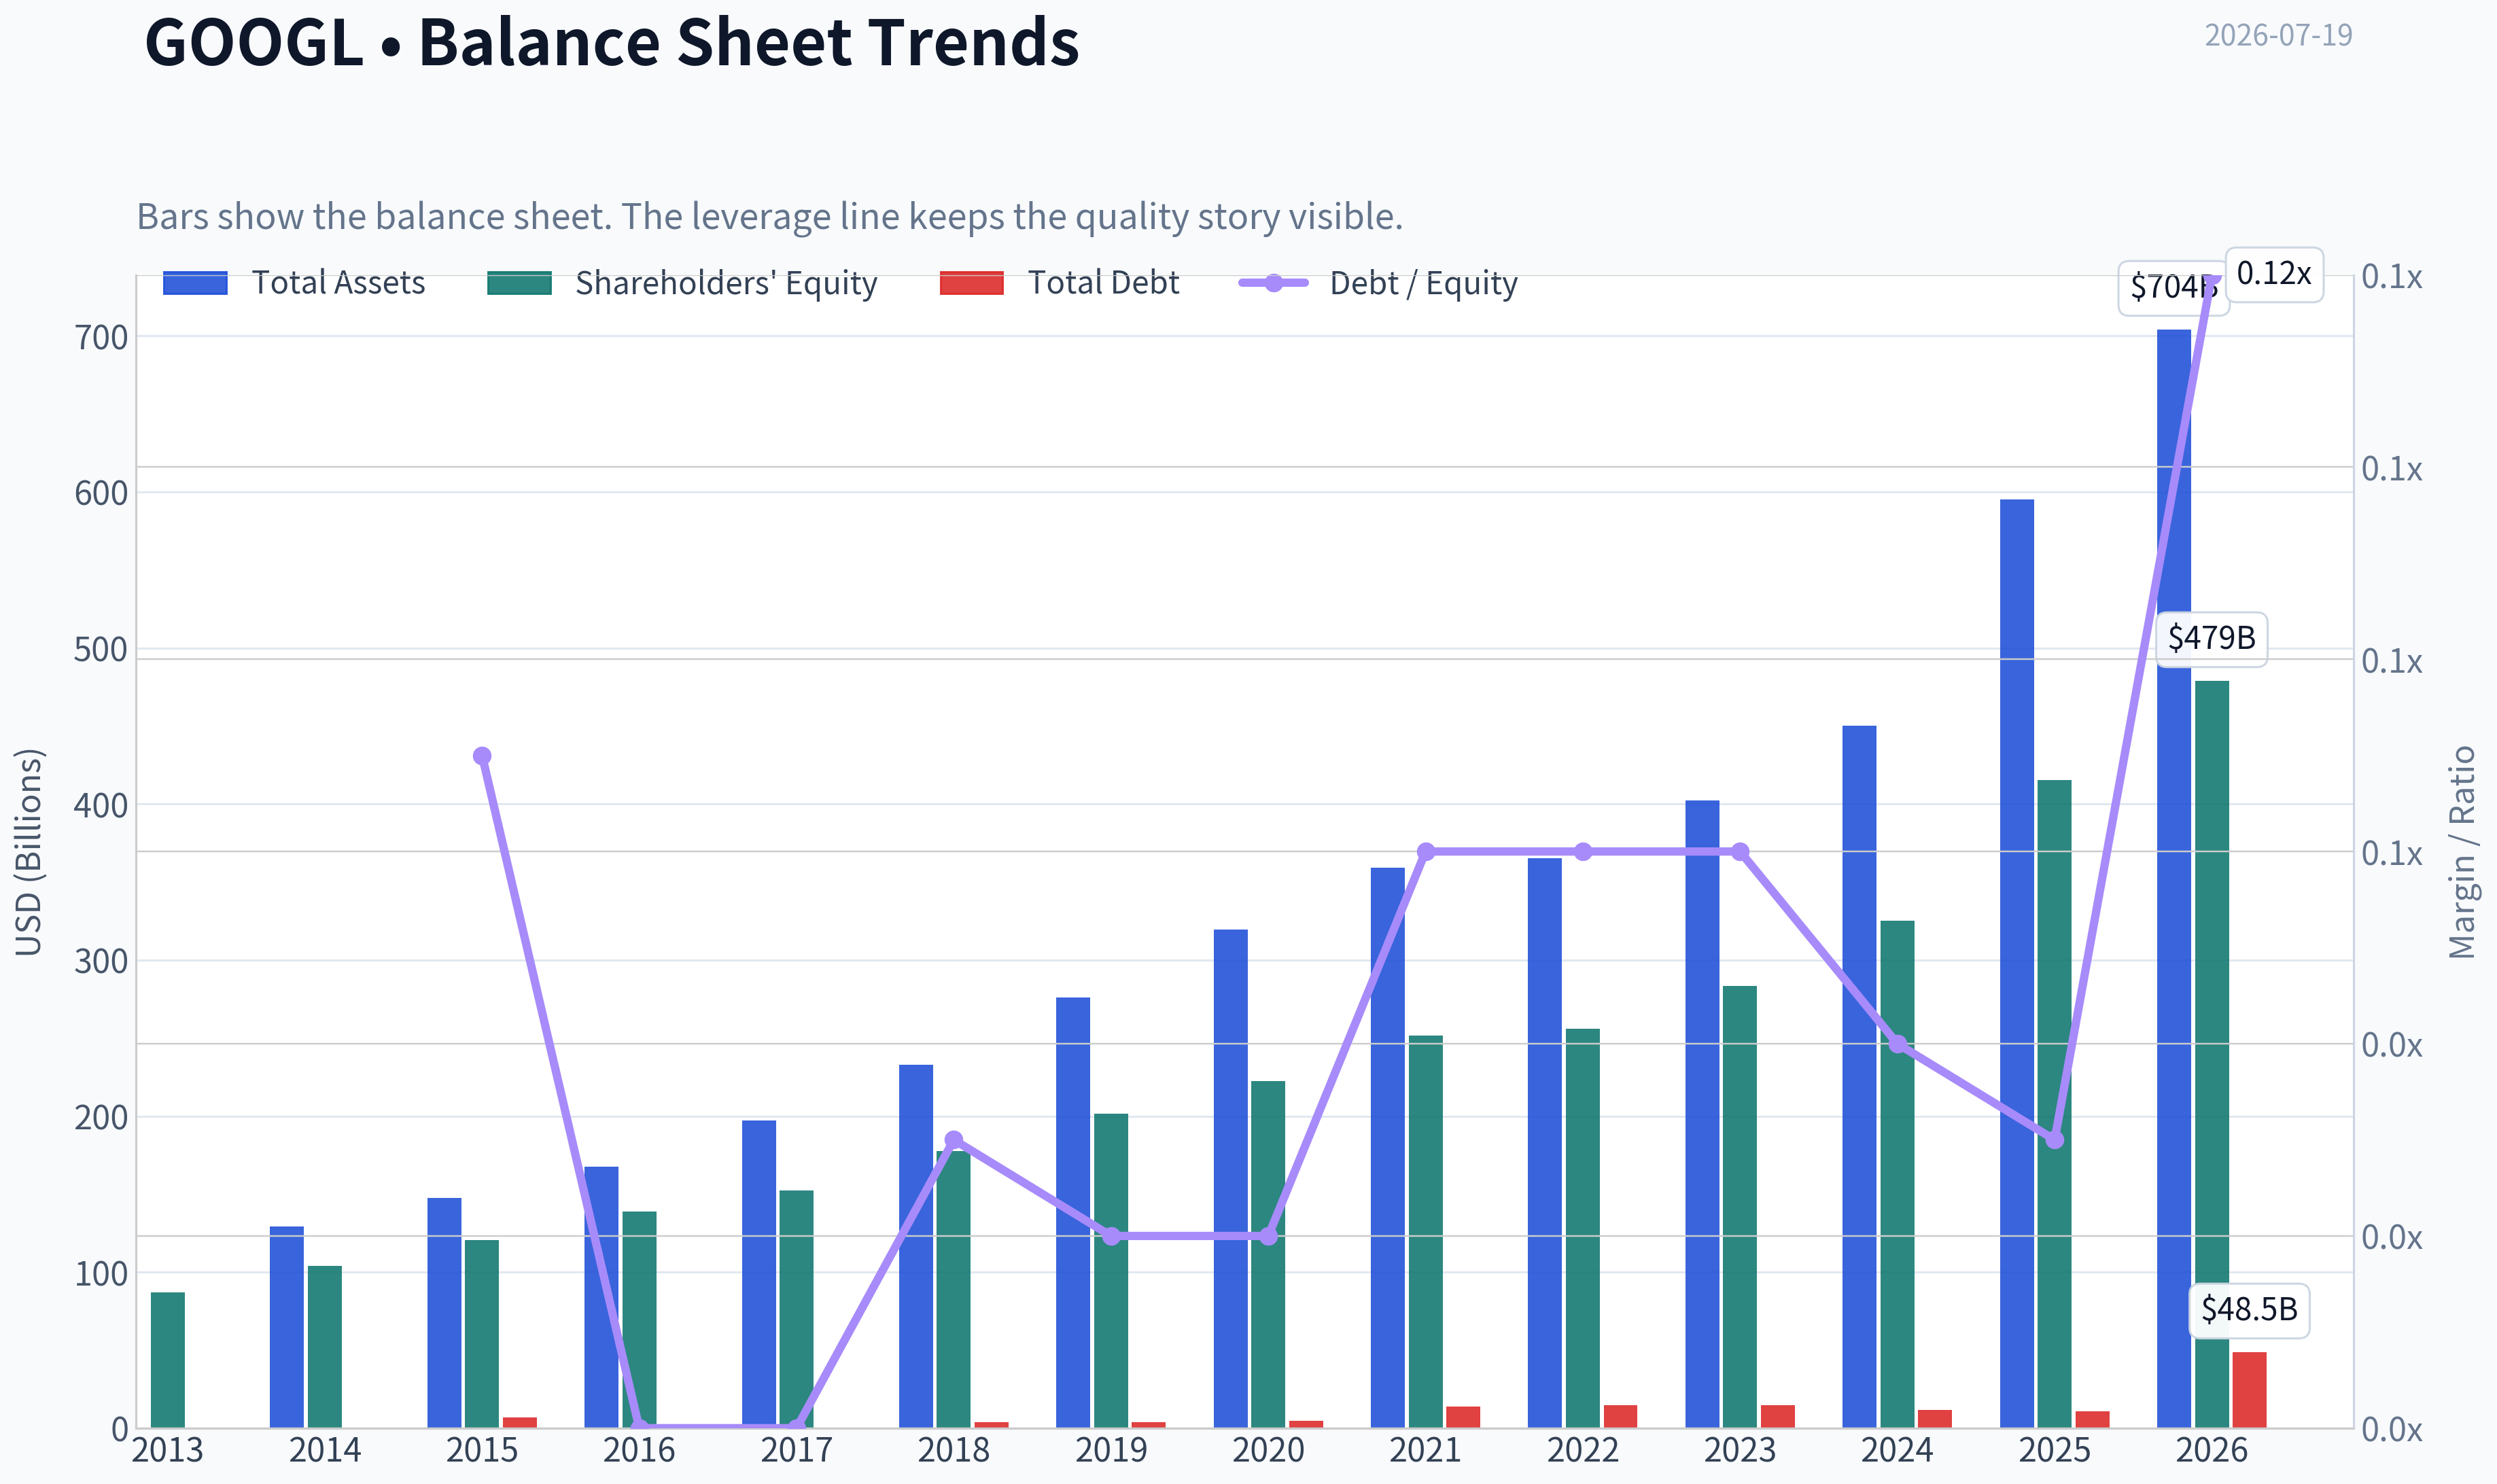Click the chart title GOOGL • Balance Sheet Trends

point(612,43)
